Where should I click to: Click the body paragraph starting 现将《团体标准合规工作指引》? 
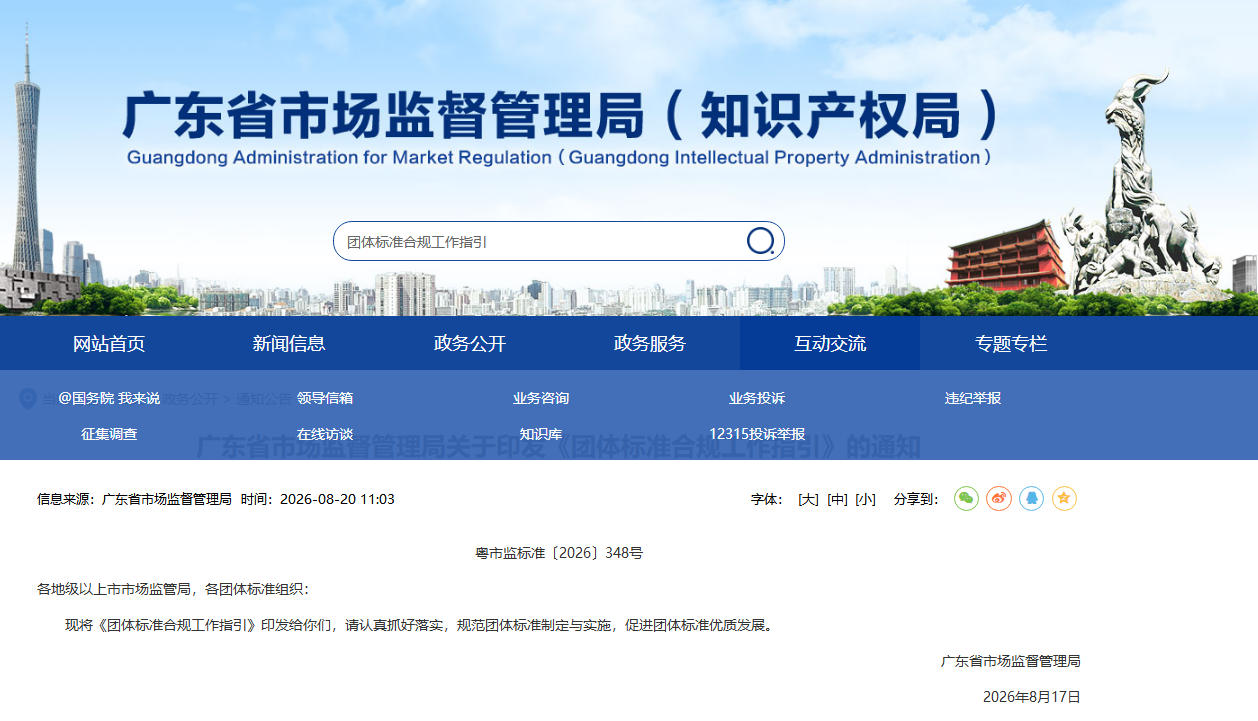[419, 625]
